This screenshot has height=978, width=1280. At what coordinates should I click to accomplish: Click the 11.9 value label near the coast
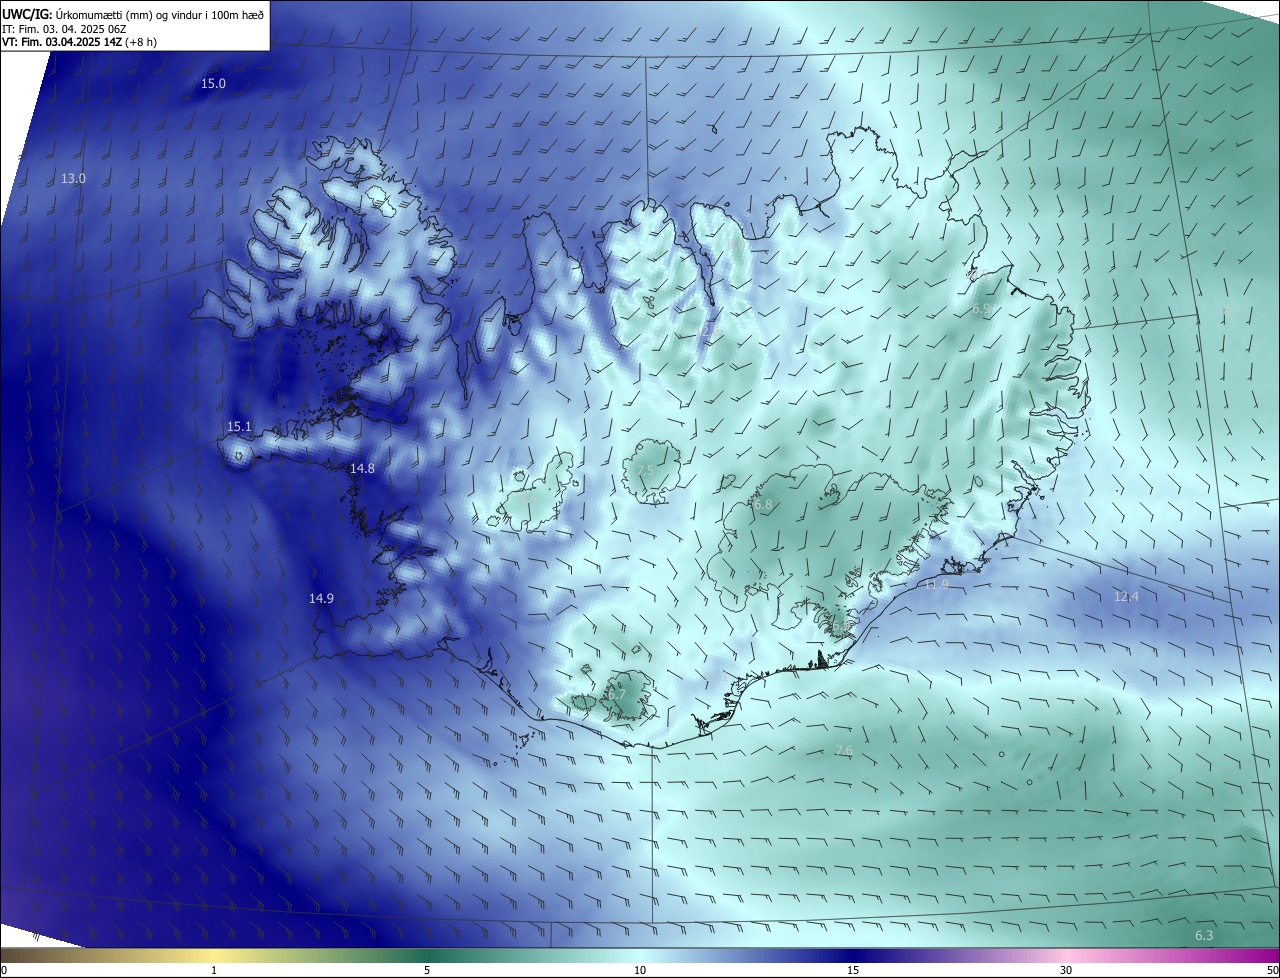point(936,585)
